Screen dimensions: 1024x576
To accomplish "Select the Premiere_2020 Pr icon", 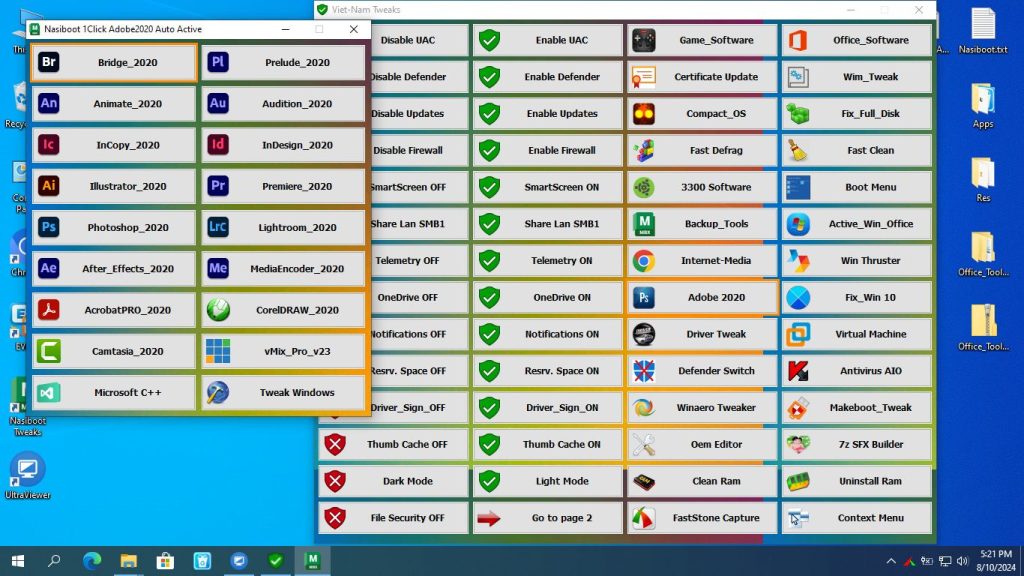I will (217, 186).
